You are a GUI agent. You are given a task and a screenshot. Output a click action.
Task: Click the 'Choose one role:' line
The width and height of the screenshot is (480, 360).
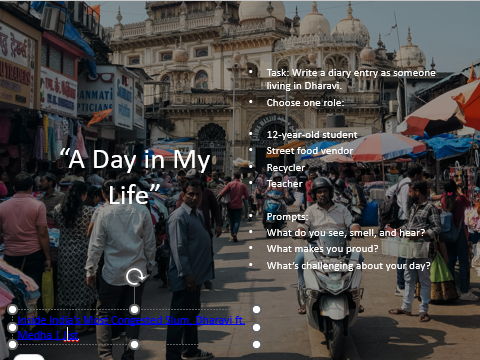pyautogui.click(x=305, y=103)
